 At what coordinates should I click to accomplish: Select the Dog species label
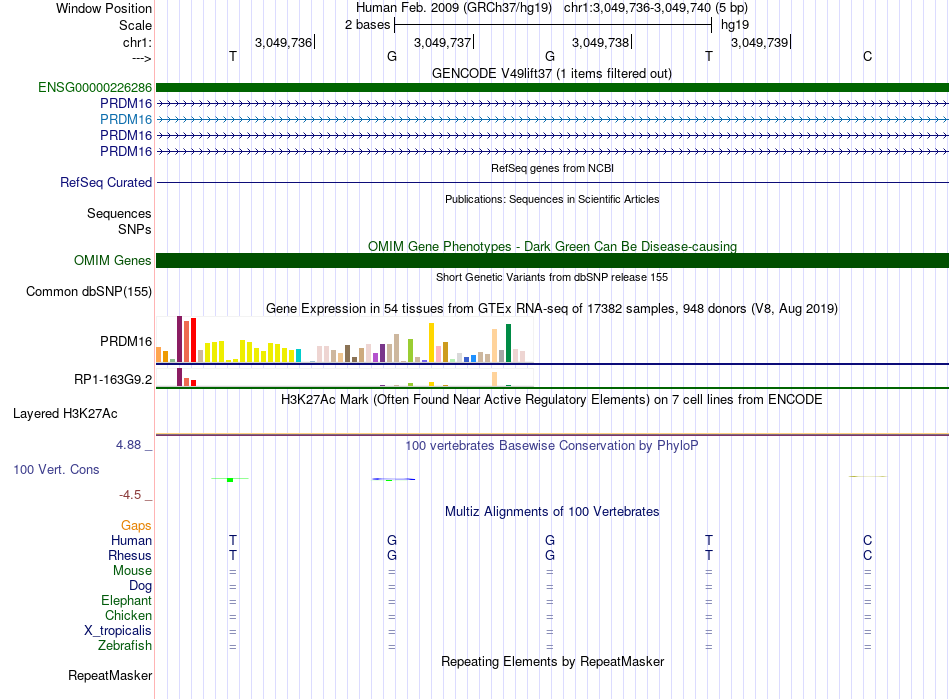tap(141, 586)
